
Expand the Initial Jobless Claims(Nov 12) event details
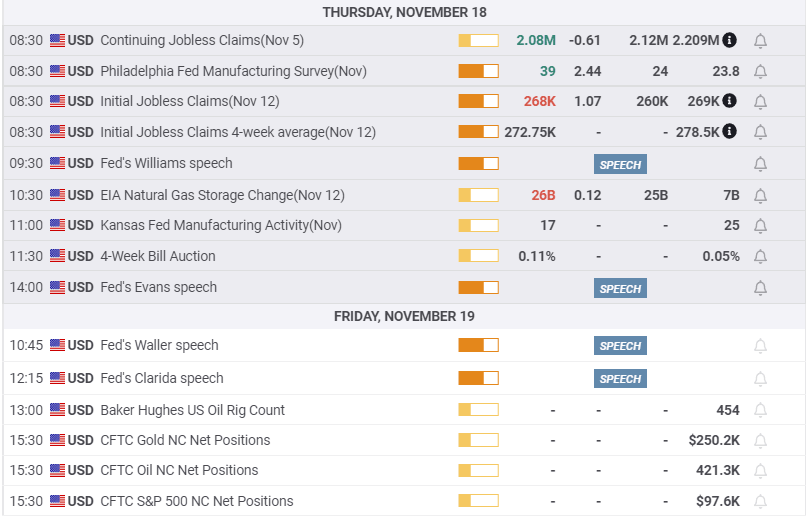190,101
